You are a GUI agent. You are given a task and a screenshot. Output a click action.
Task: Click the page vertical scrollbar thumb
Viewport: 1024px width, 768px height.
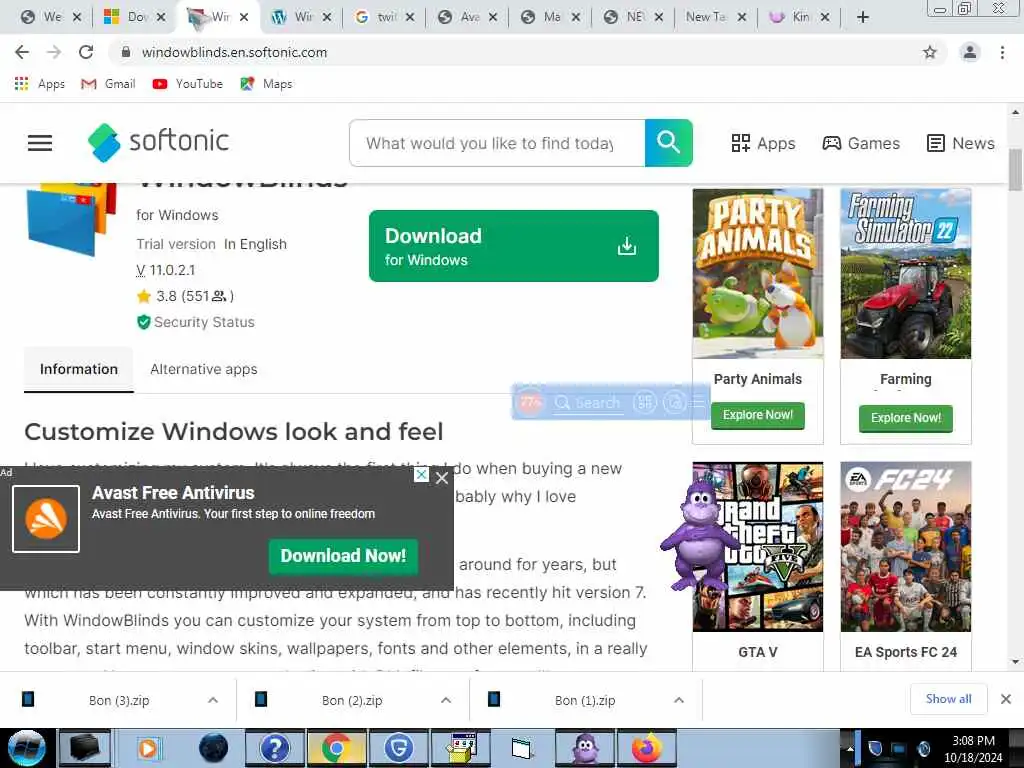coord(1015,169)
